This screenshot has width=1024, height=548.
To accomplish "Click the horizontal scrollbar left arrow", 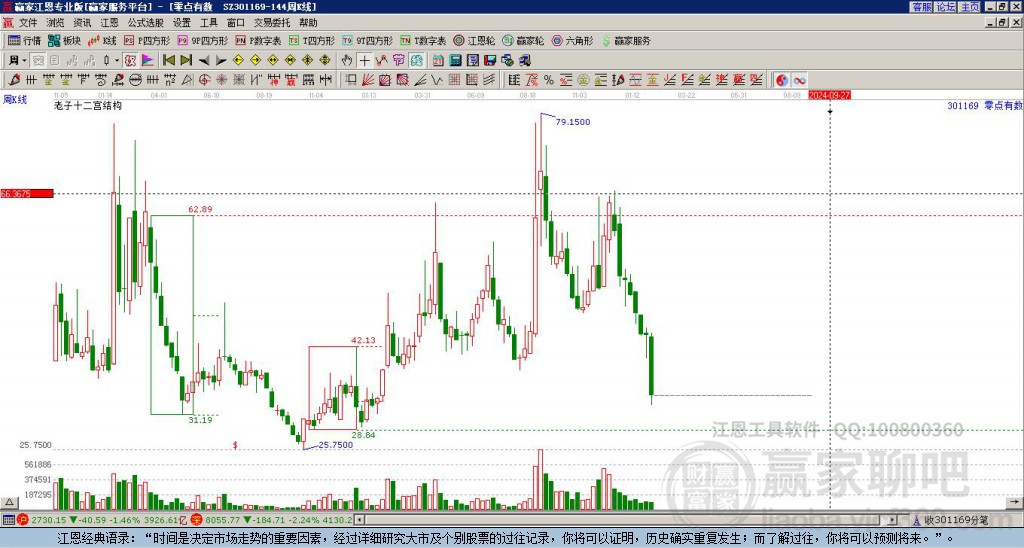I will coord(359,520).
